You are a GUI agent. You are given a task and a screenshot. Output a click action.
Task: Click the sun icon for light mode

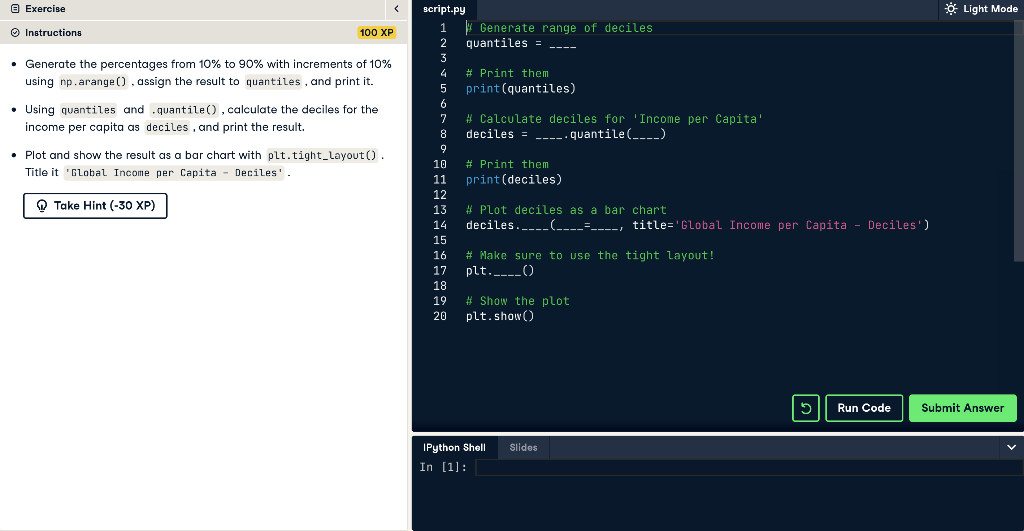click(x=951, y=9)
